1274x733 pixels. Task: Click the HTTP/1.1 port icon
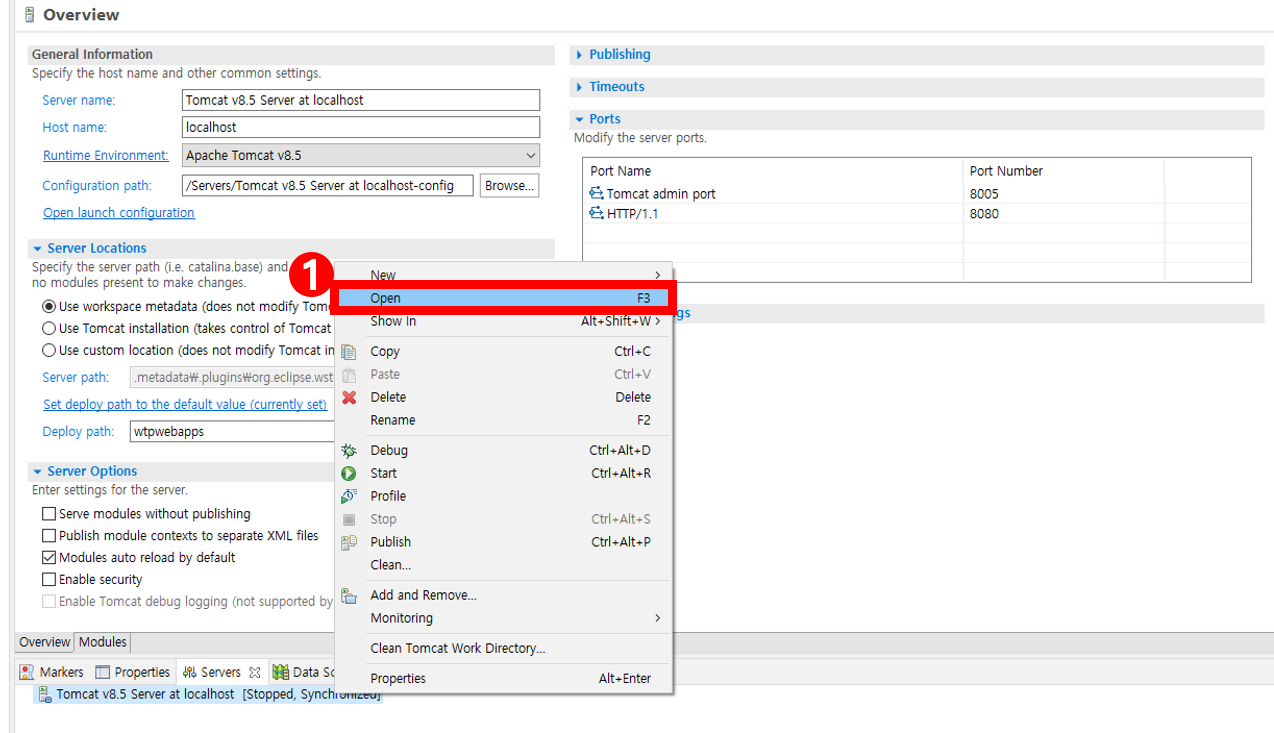(x=597, y=214)
